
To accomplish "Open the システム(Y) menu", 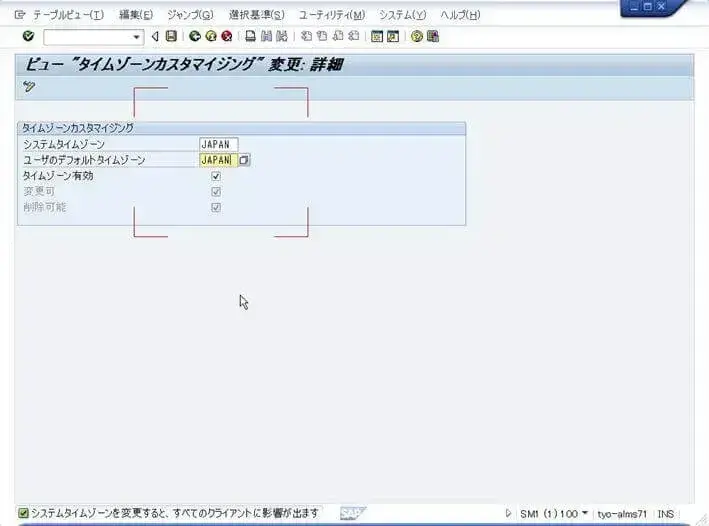I will tap(402, 15).
